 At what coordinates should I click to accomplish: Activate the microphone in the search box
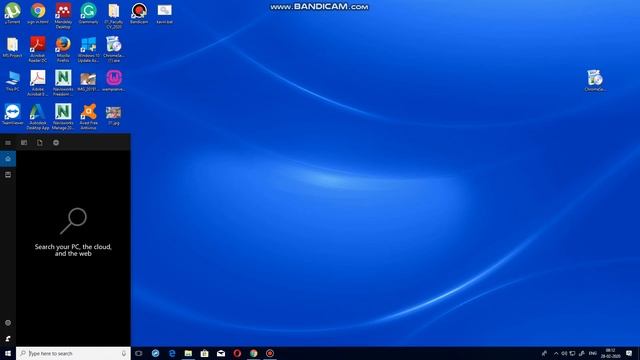click(124, 353)
